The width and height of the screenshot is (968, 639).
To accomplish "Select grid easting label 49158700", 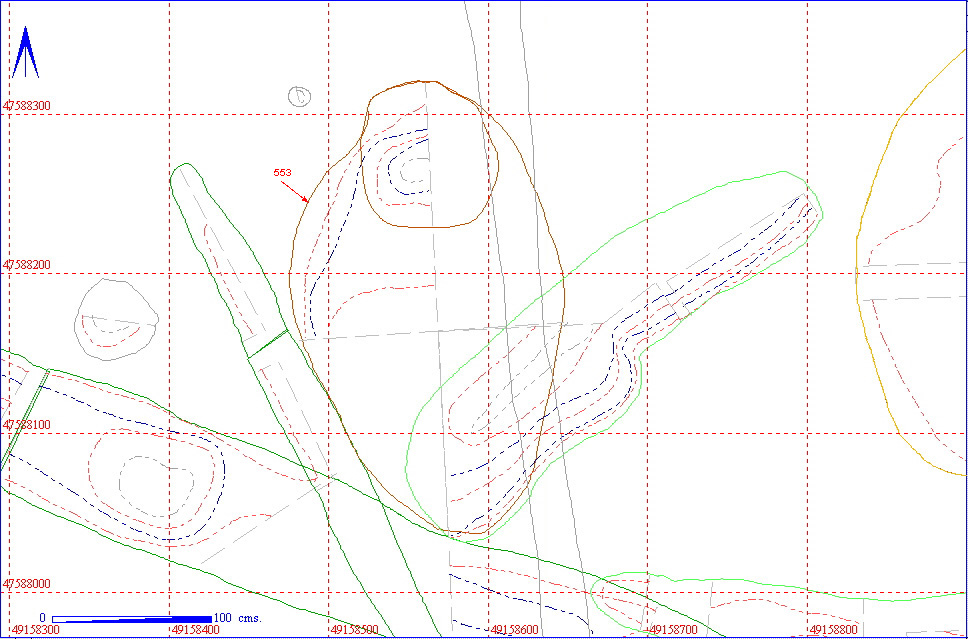I will (x=674, y=630).
